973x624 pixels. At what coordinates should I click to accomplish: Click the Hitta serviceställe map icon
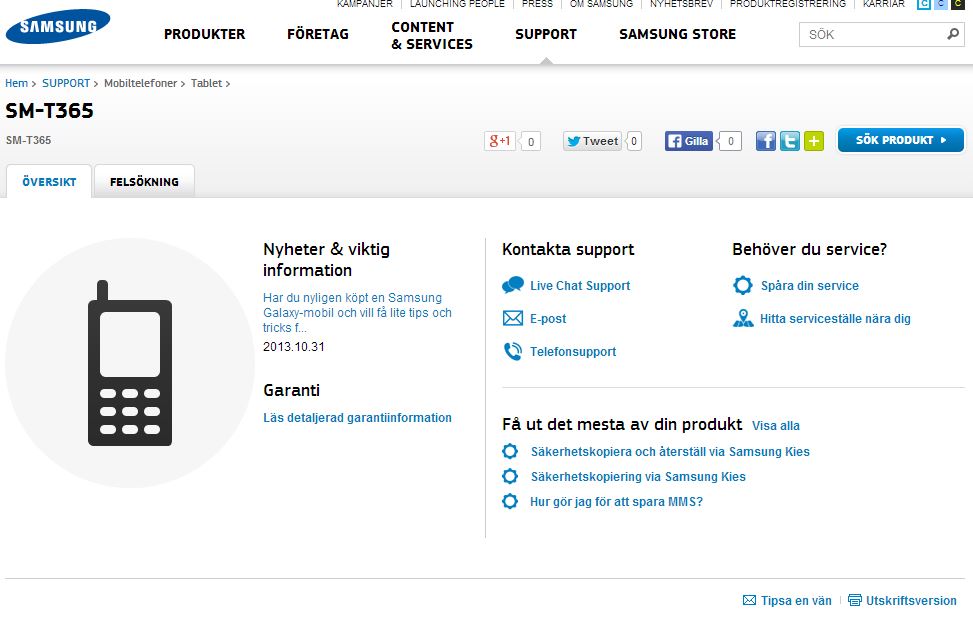(x=743, y=319)
